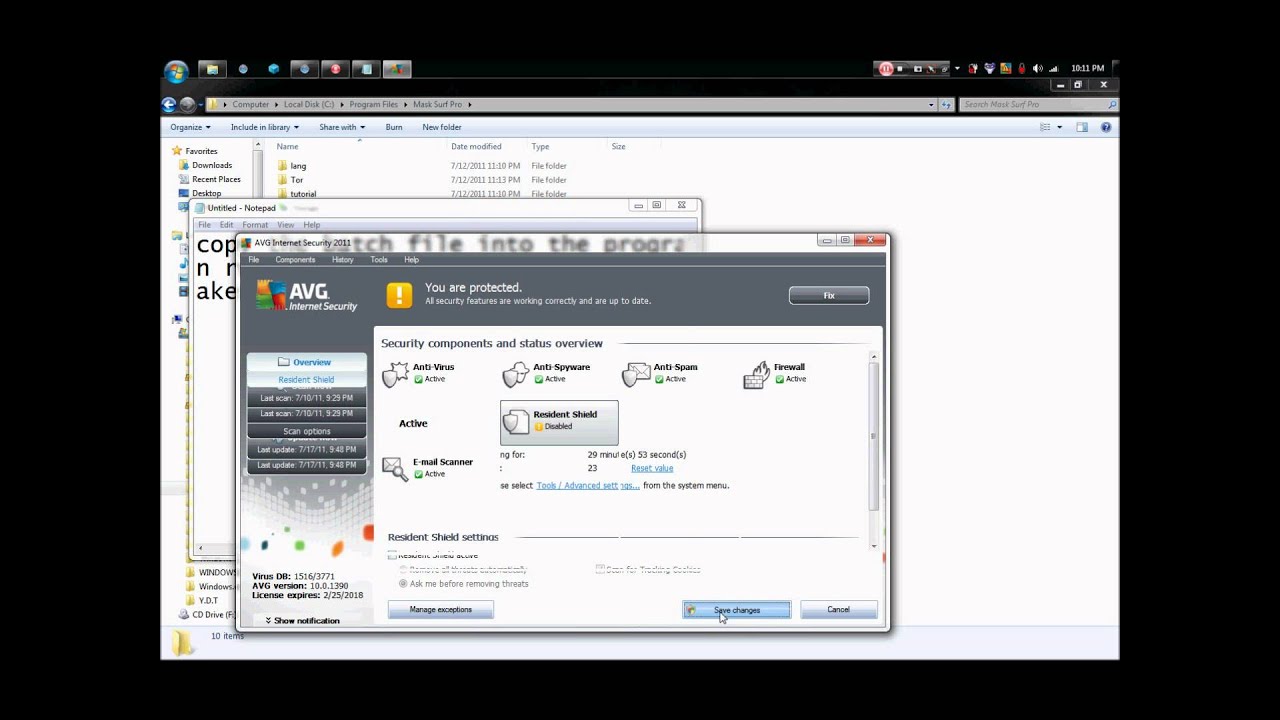Select the Resident Shield tile

(x=559, y=422)
